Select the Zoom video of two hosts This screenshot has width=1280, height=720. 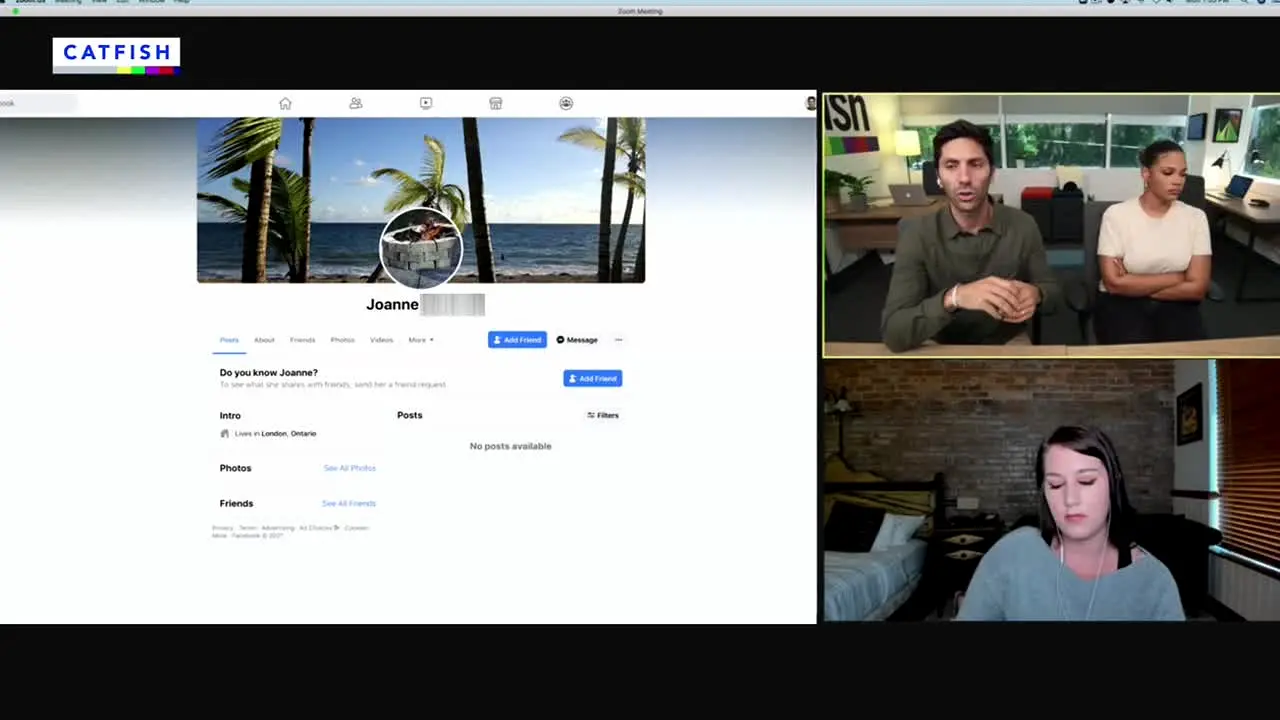[x=1051, y=225]
